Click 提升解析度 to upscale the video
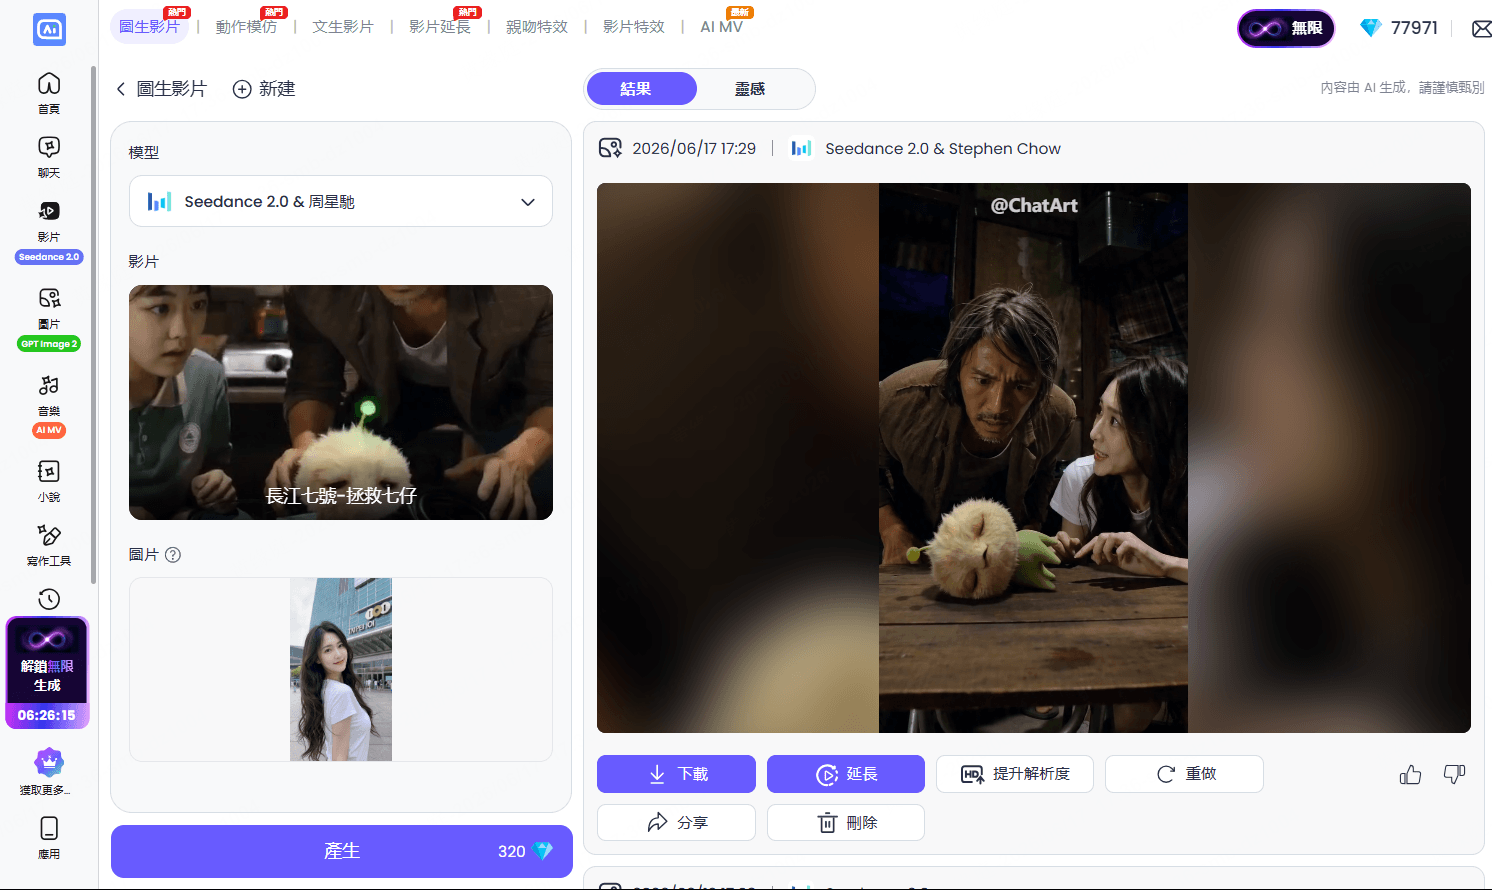1492x890 pixels. [x=1015, y=774]
